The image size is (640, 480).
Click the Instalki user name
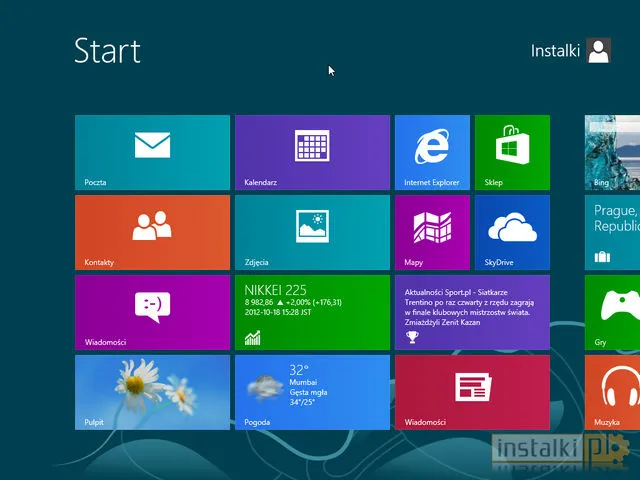click(555, 52)
